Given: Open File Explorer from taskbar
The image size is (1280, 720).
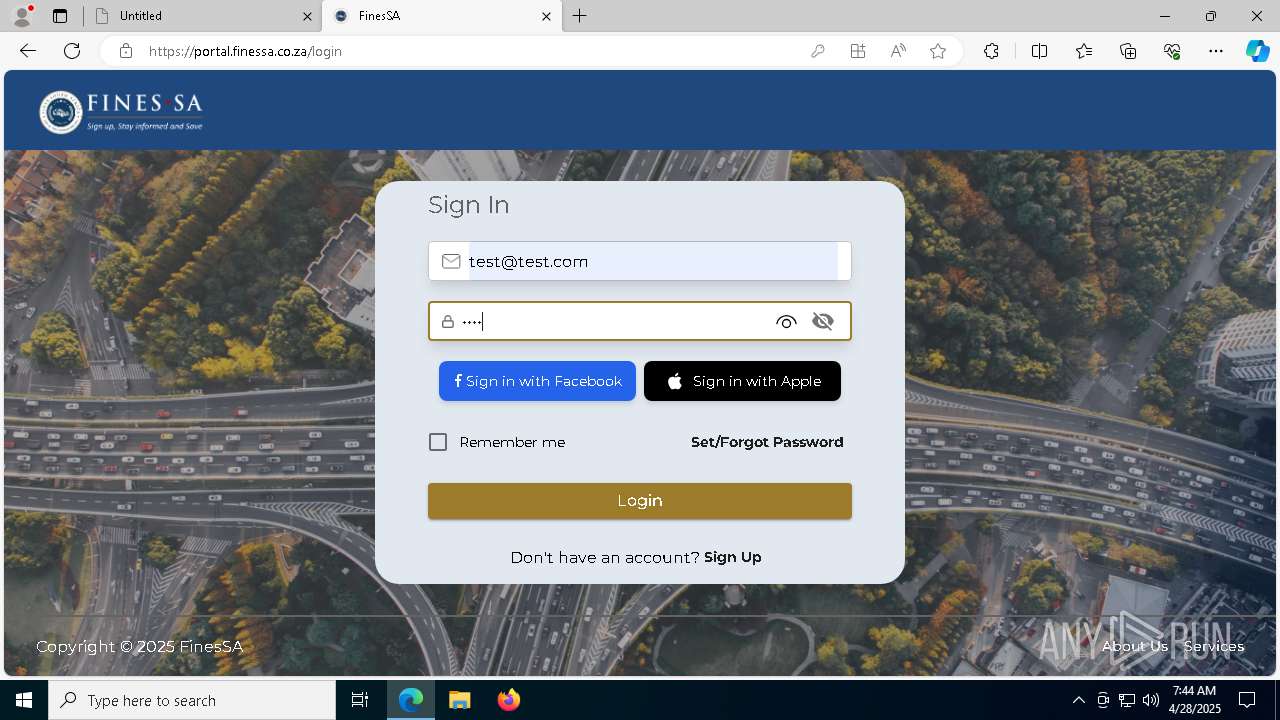Looking at the screenshot, I should tap(459, 700).
